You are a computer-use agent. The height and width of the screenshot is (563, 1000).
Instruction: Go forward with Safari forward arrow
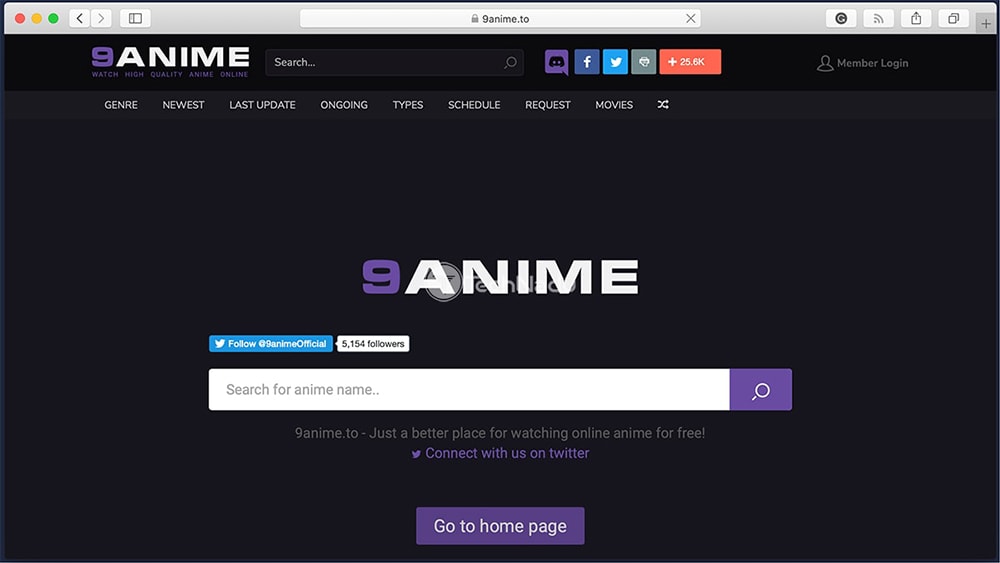coord(101,18)
